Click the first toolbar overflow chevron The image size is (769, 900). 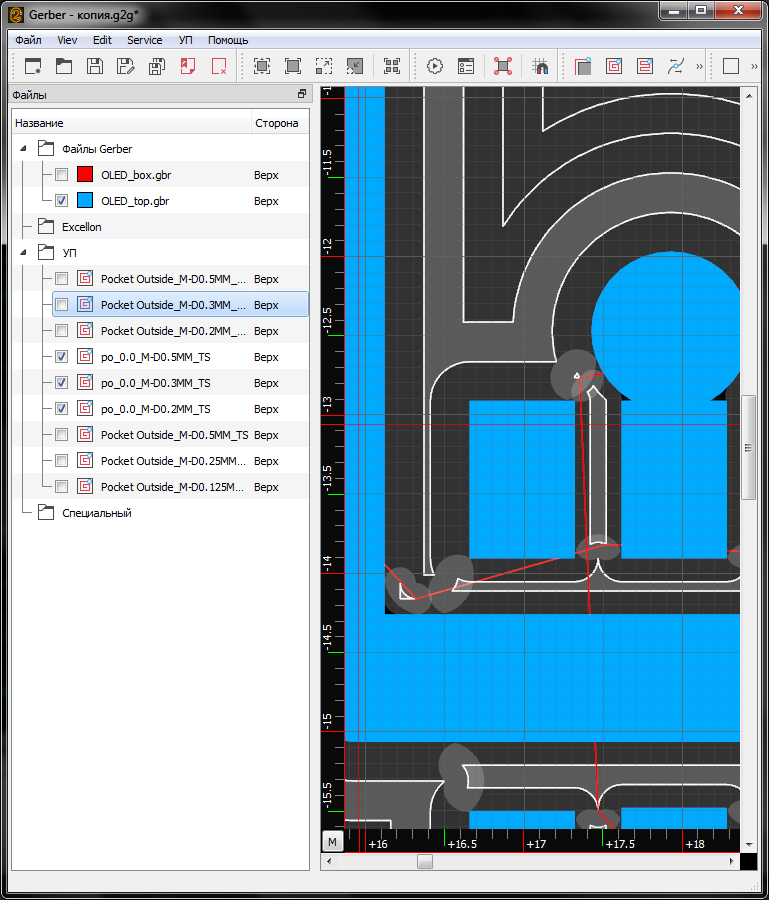pyautogui.click(x=699, y=66)
